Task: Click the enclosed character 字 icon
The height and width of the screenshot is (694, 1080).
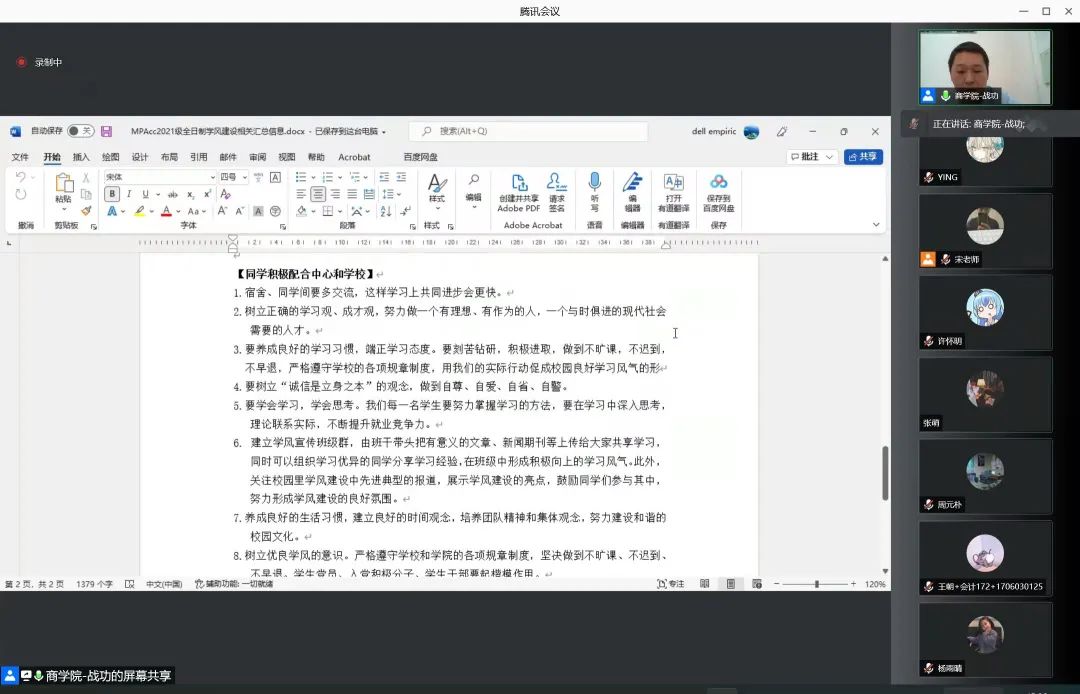Action: 276,211
